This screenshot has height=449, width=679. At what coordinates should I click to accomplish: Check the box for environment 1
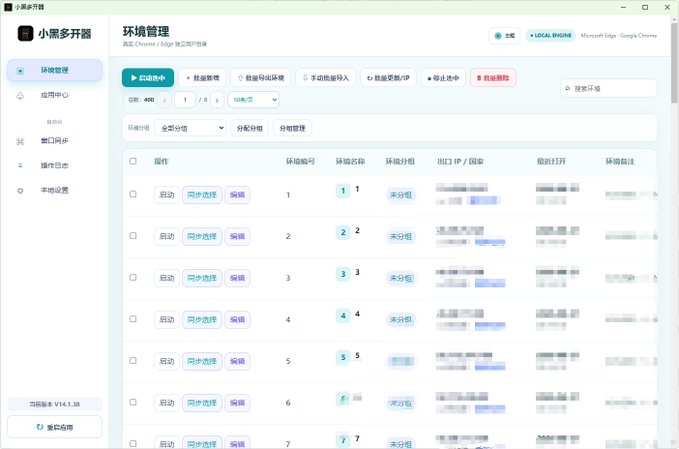tap(133, 194)
